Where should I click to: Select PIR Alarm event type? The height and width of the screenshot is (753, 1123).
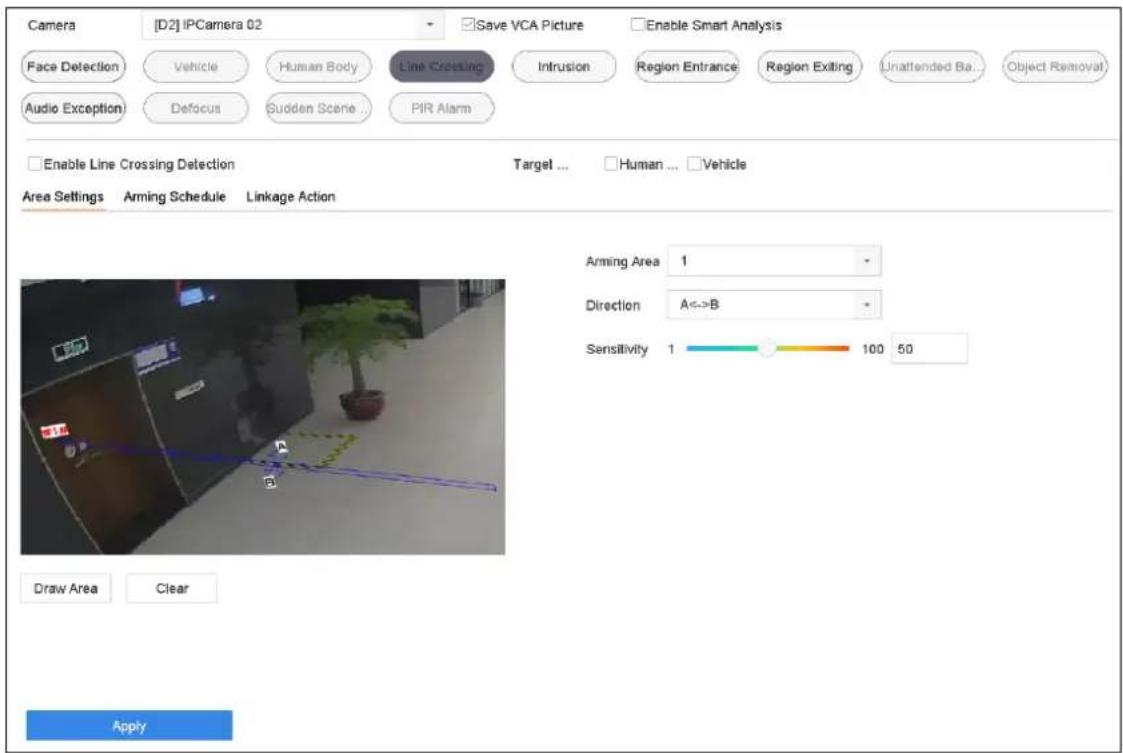tap(441, 108)
